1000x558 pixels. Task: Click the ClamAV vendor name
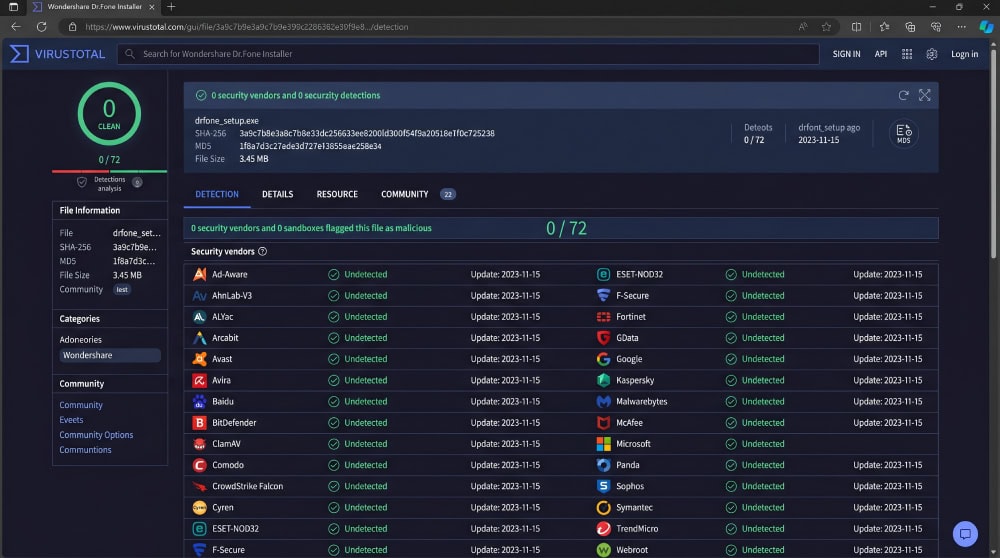pyautogui.click(x=226, y=444)
